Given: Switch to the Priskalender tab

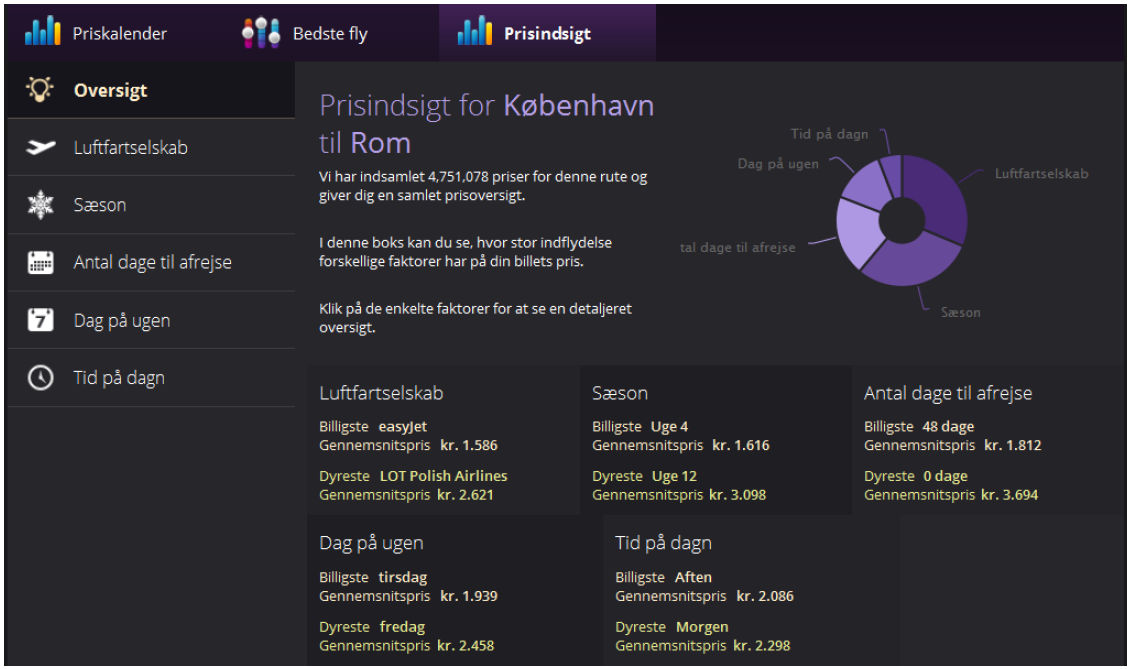Looking at the screenshot, I should 119,33.
